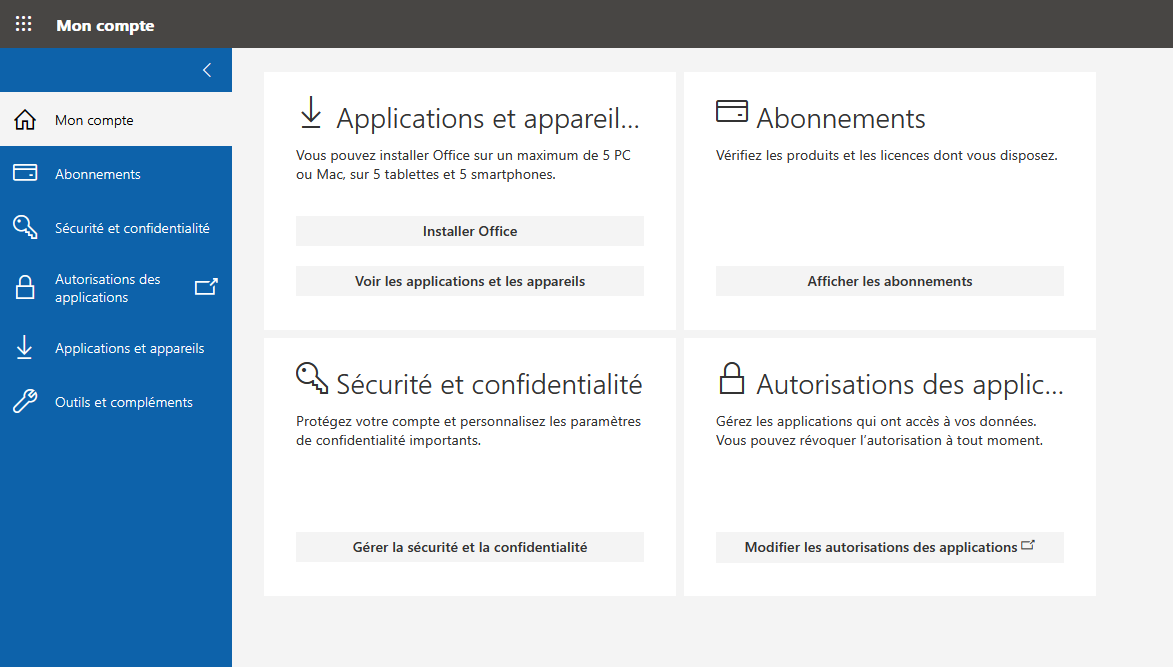Click the external link icon in sidebar
This screenshot has width=1173, height=667.
pos(206,288)
